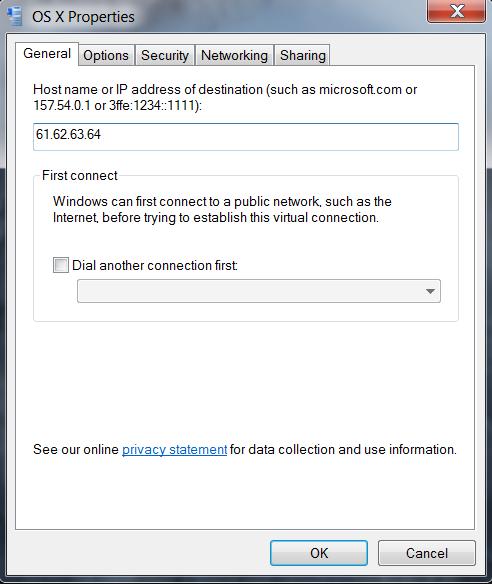The height and width of the screenshot is (584, 492).
Task: Click the Dial another connection first label
Action: pos(155,265)
